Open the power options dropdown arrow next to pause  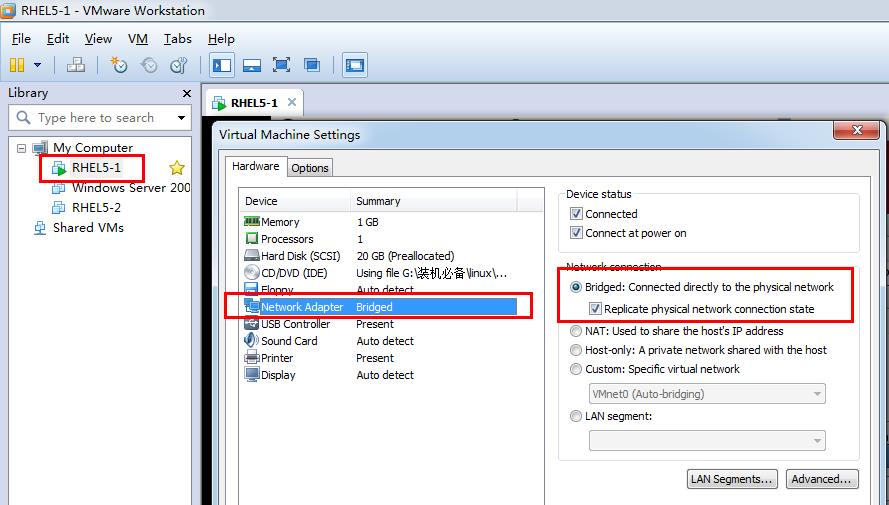[x=37, y=65]
